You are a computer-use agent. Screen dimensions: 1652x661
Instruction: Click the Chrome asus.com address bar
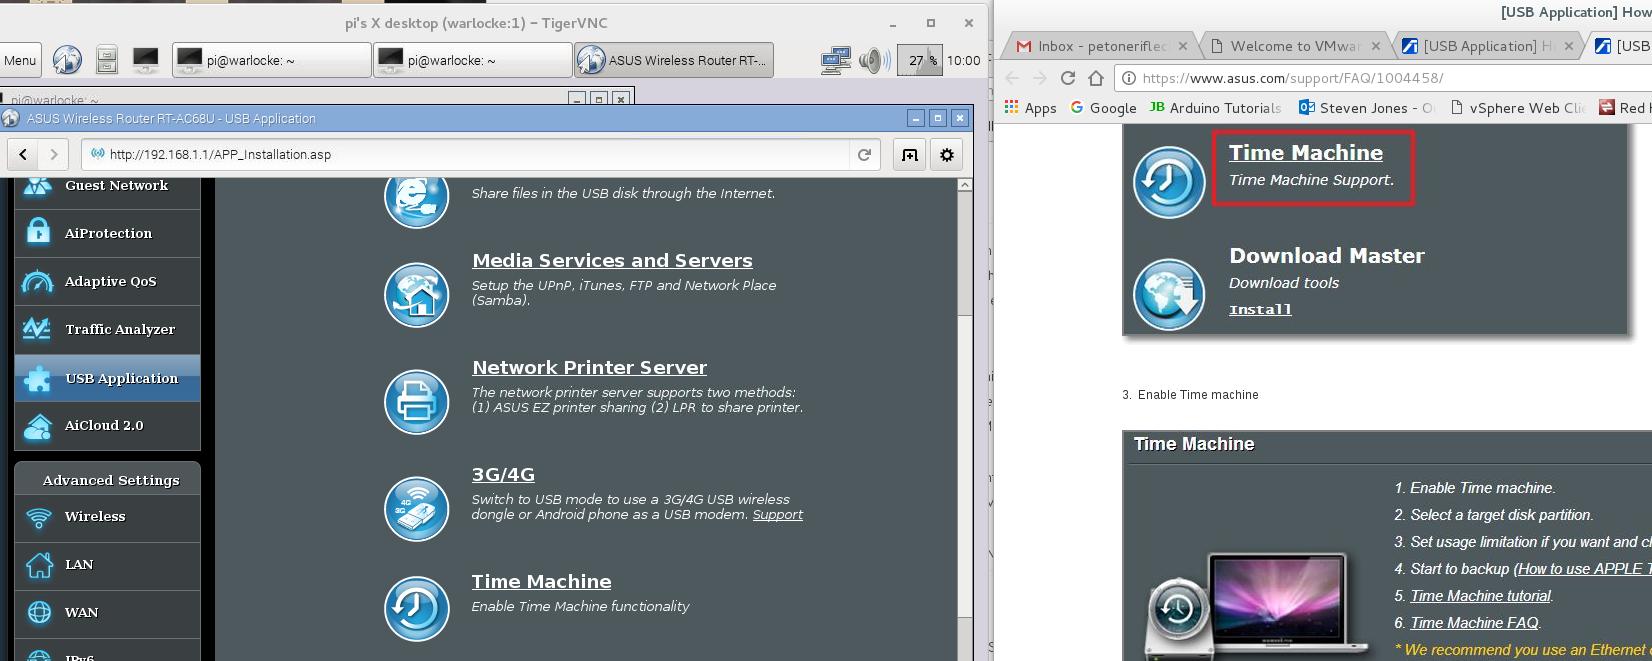pyautogui.click(x=1384, y=78)
